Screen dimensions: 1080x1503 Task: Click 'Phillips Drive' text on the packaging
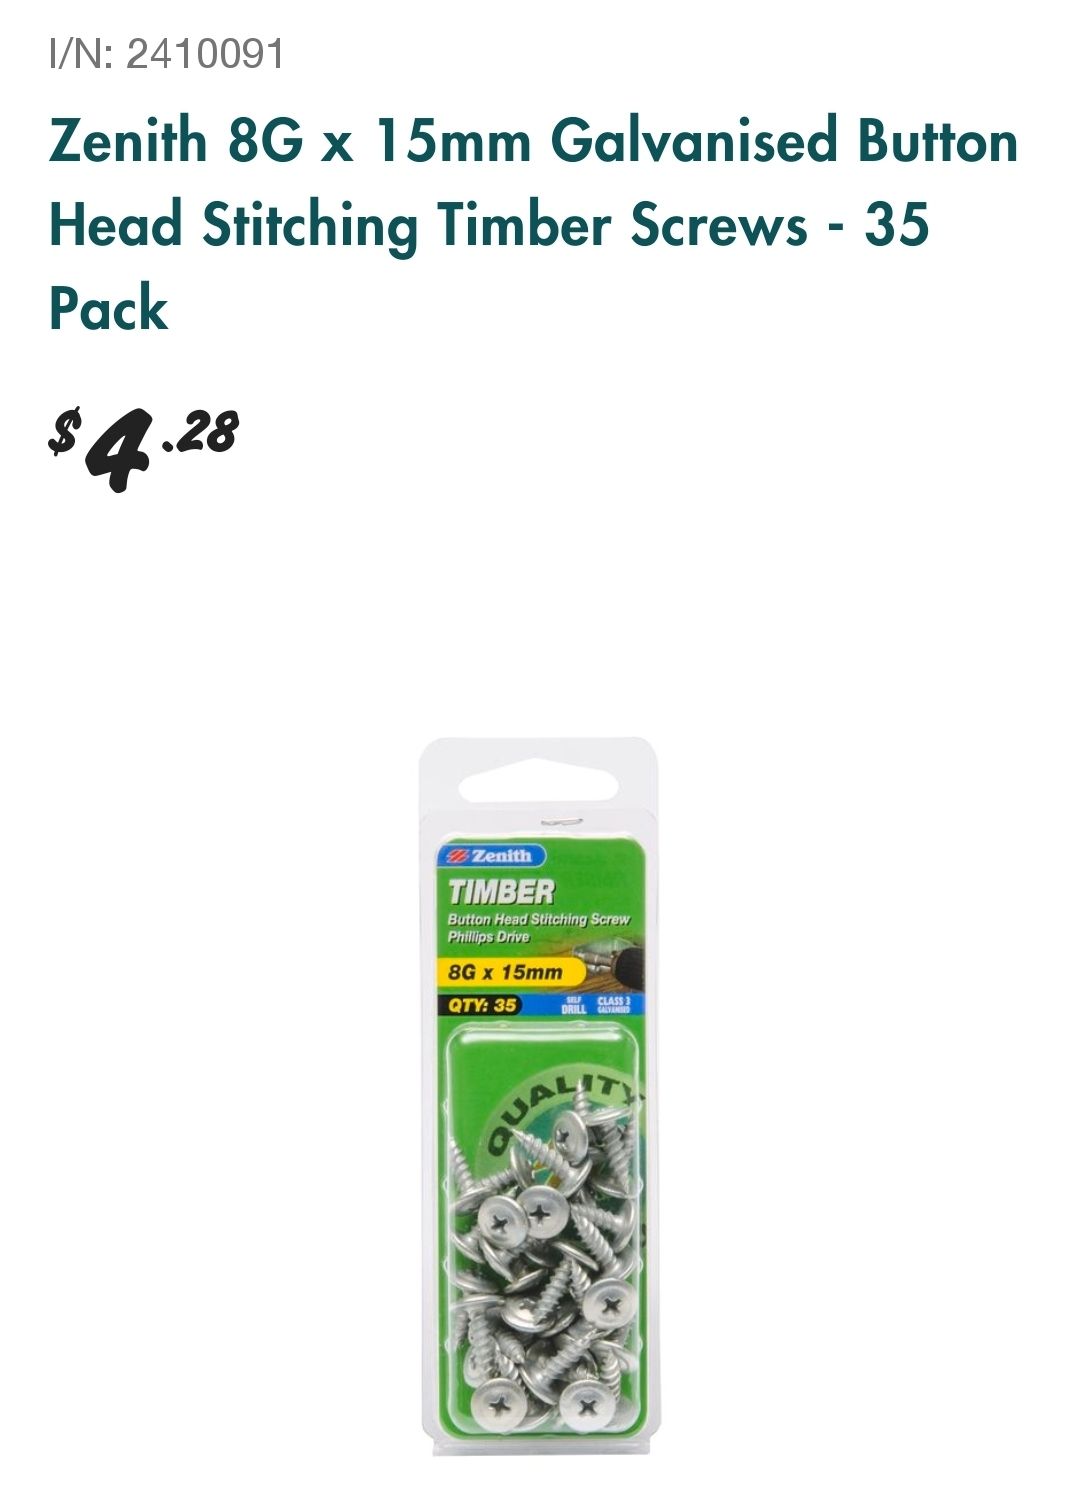pyautogui.click(x=488, y=937)
